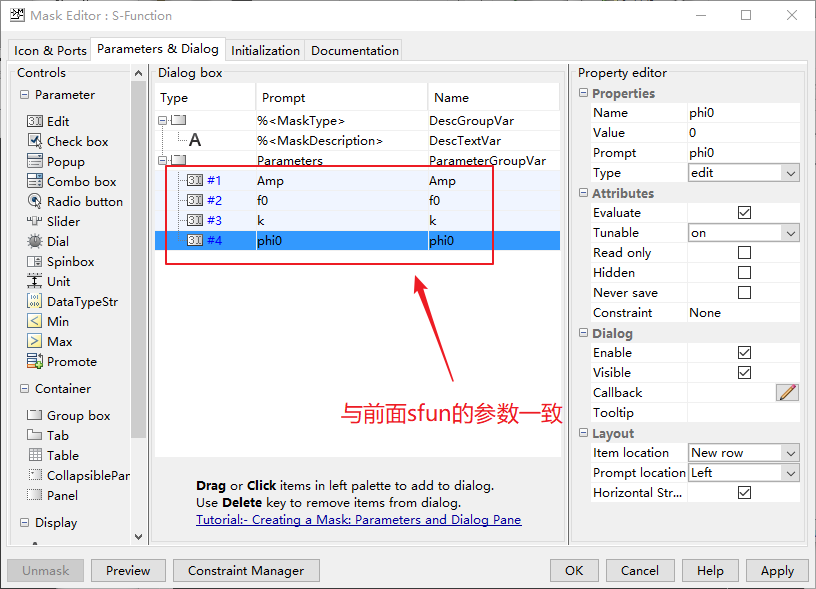This screenshot has width=816, height=589.
Task: Select the Dial control icon
Action: coord(35,241)
